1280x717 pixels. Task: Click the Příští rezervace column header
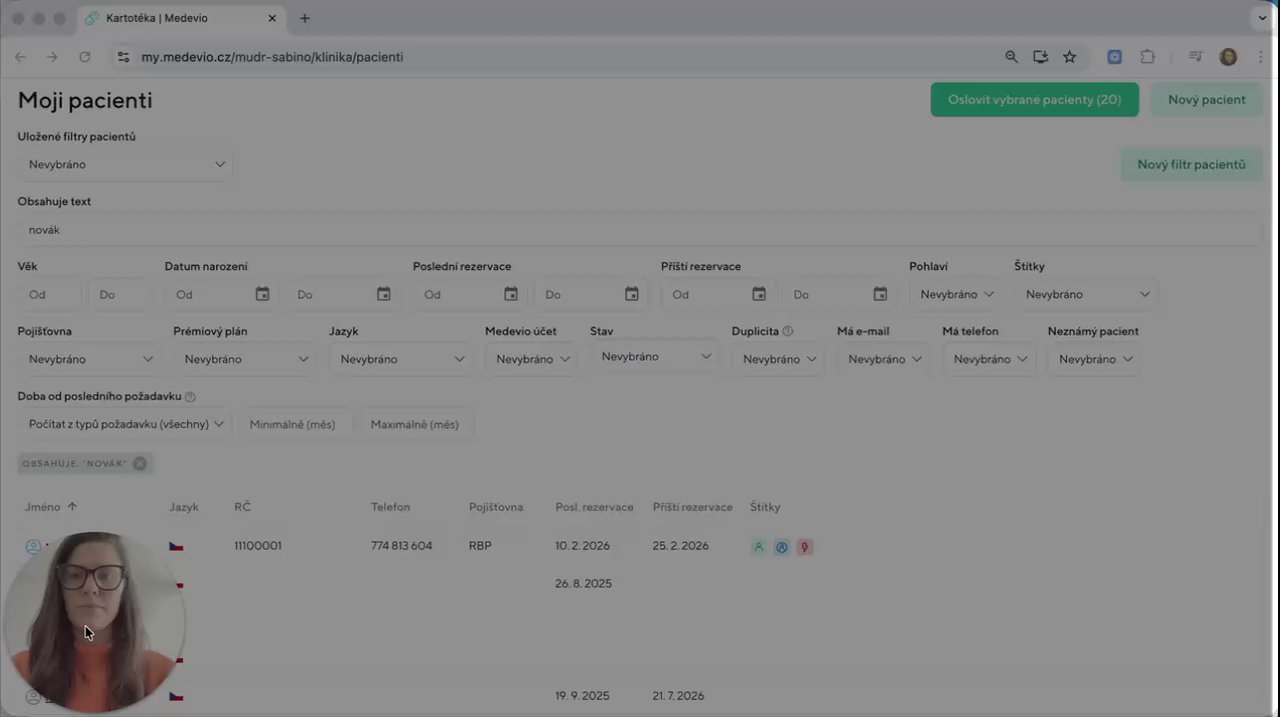[x=692, y=507]
